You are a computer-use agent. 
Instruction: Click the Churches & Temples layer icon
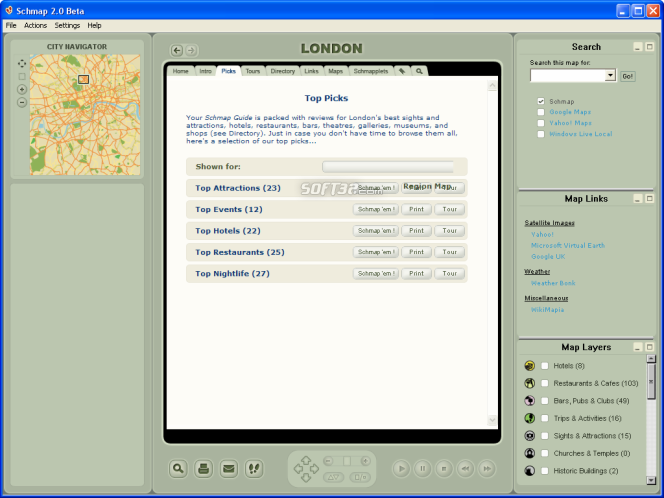[529, 453]
